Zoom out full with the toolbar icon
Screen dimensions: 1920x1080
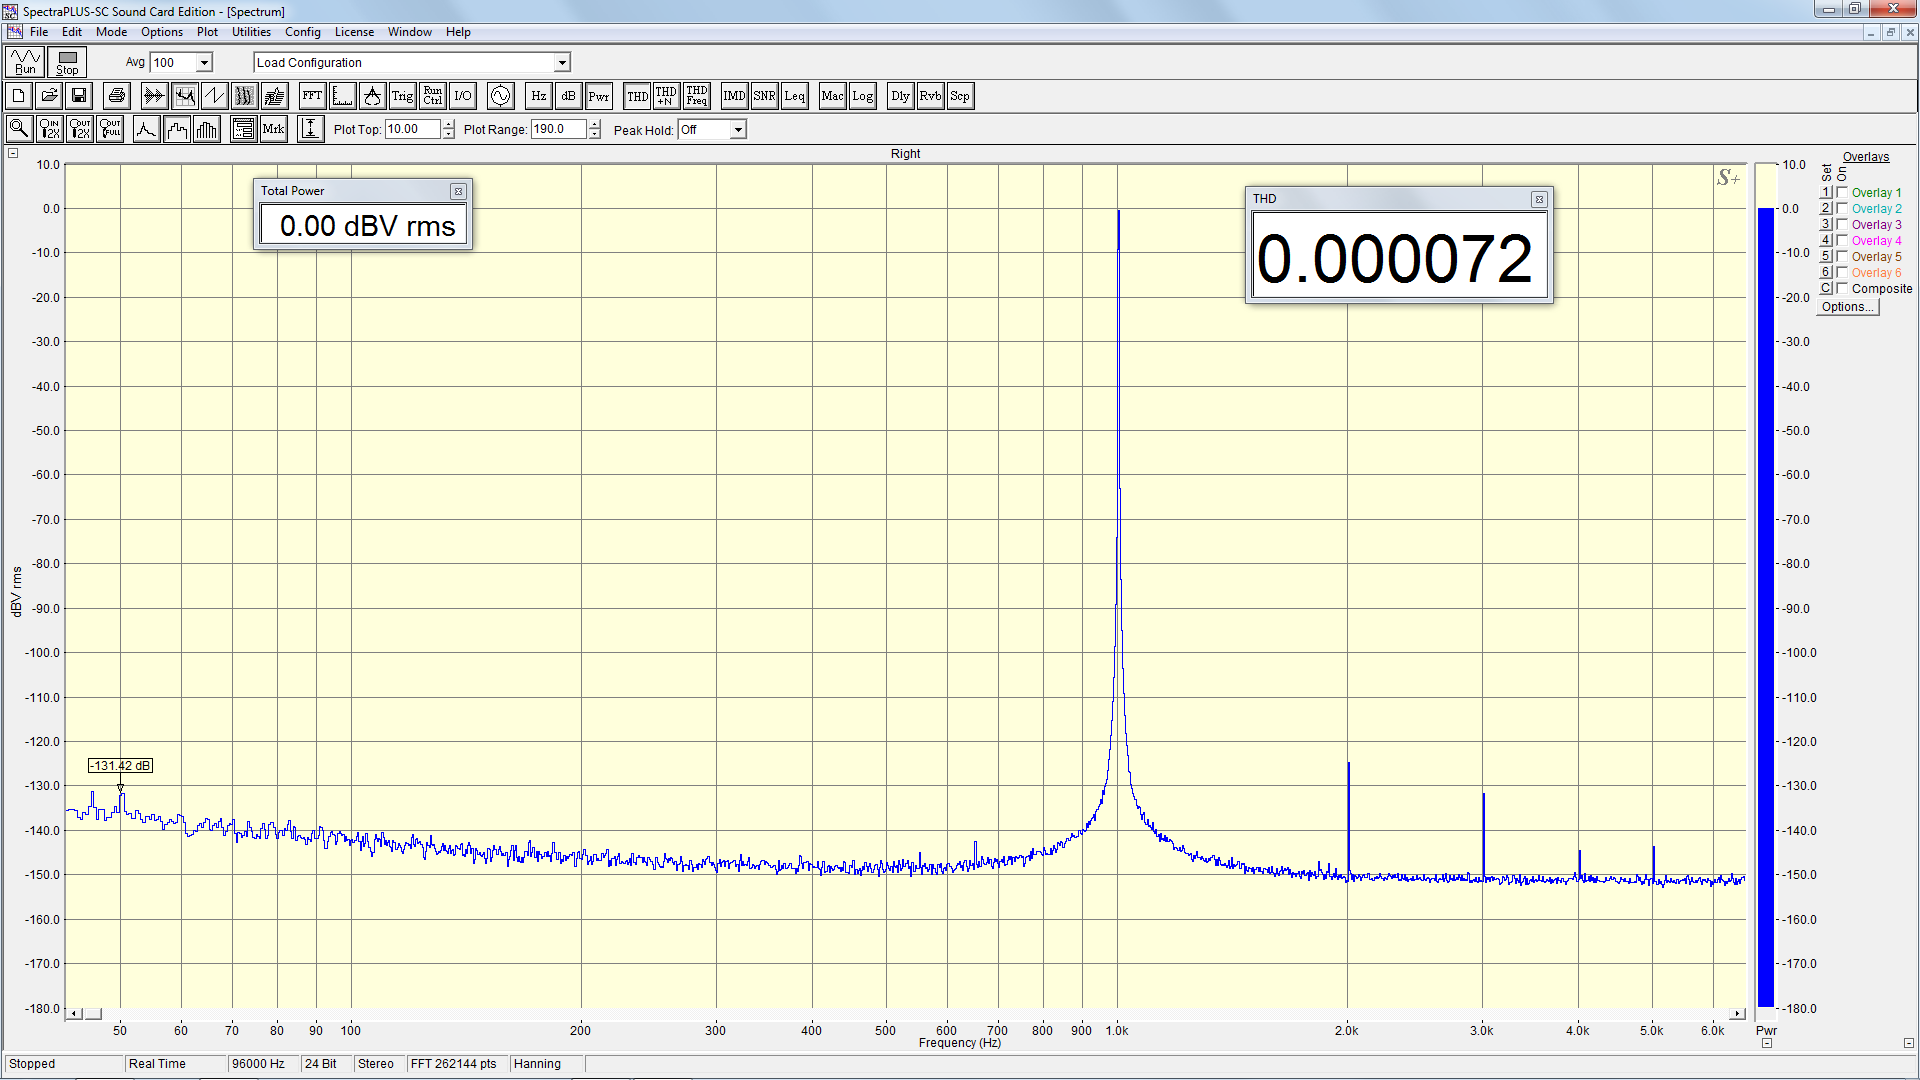tap(110, 129)
